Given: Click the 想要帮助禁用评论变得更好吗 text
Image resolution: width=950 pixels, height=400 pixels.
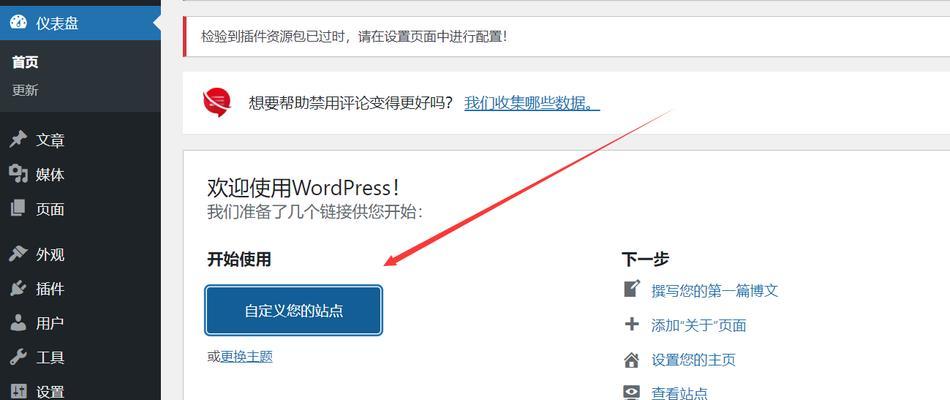Looking at the screenshot, I should pos(351,103).
